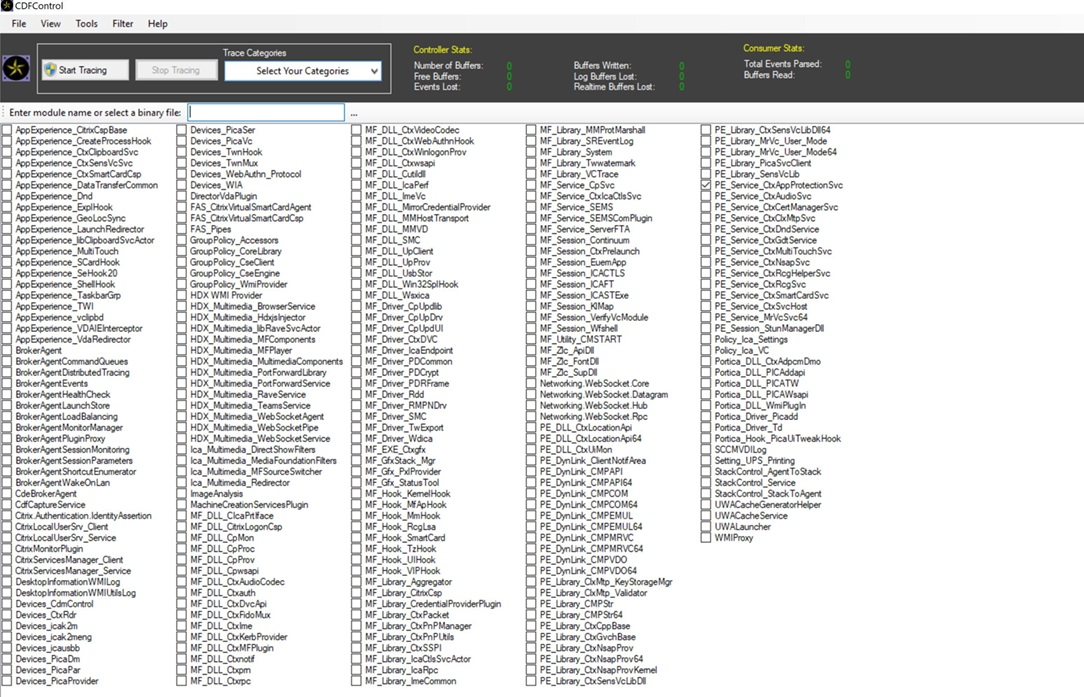Click MF_Library_CtxPnPManager label
1084x697 pixels.
418,626
